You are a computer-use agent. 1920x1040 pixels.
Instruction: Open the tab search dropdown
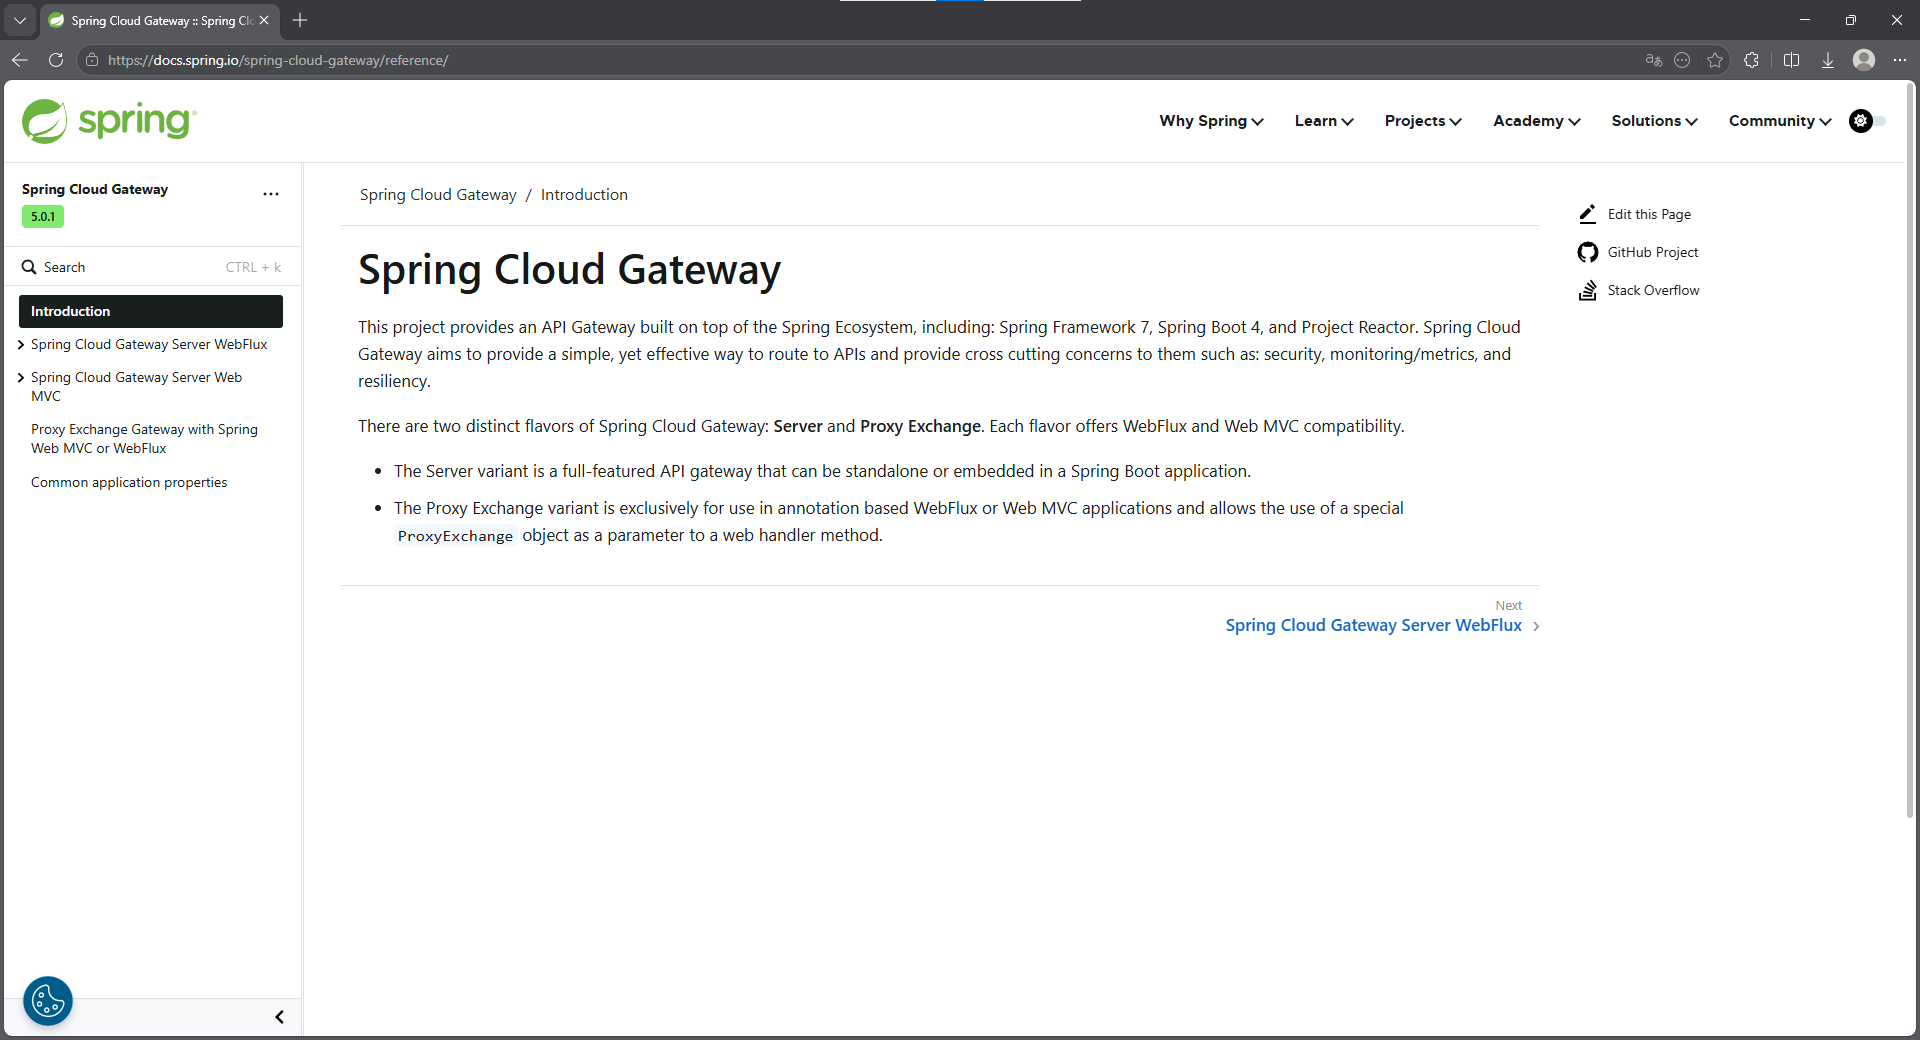[20, 20]
